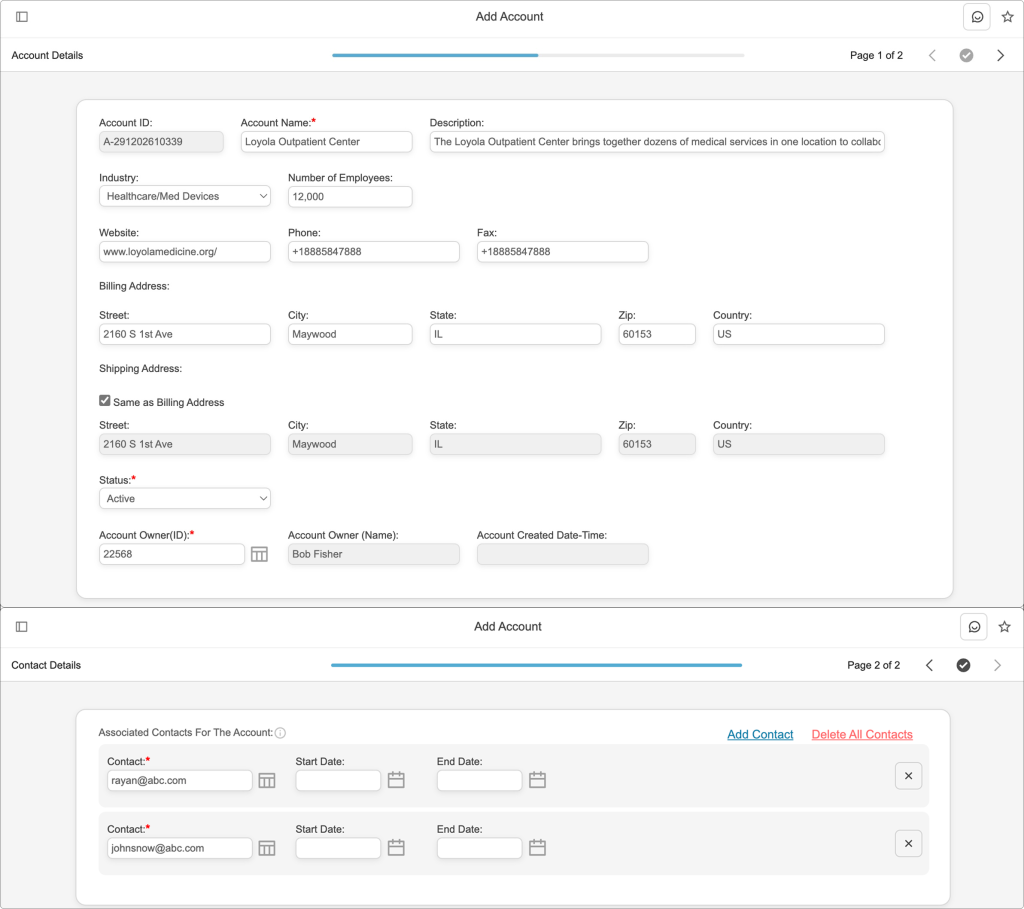Open chat icon in Contact Details panel header
The width and height of the screenshot is (1024, 909).
[x=973, y=627]
